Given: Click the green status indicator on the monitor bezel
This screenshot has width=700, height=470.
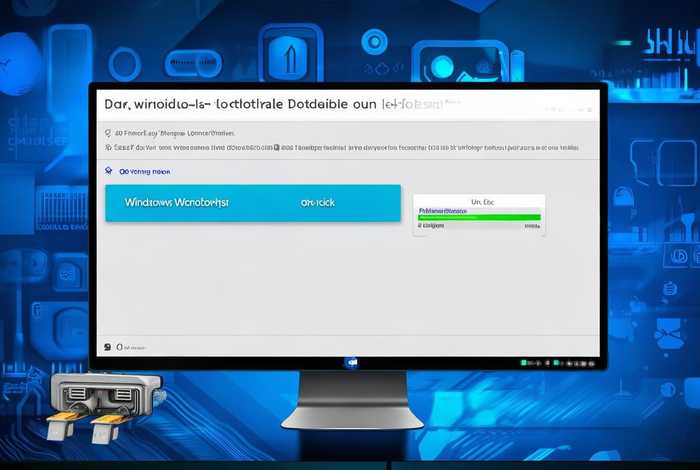Looking at the screenshot, I should tap(522, 362).
